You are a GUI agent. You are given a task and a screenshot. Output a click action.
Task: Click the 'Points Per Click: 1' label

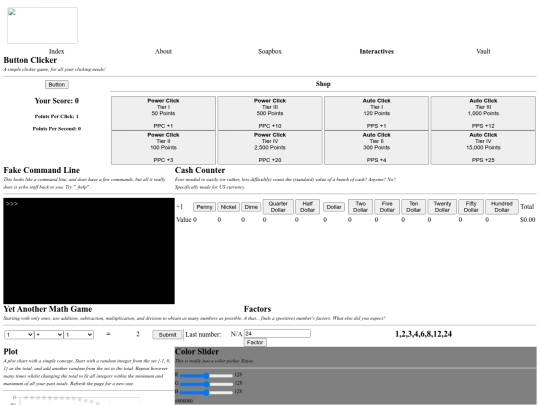(x=56, y=116)
